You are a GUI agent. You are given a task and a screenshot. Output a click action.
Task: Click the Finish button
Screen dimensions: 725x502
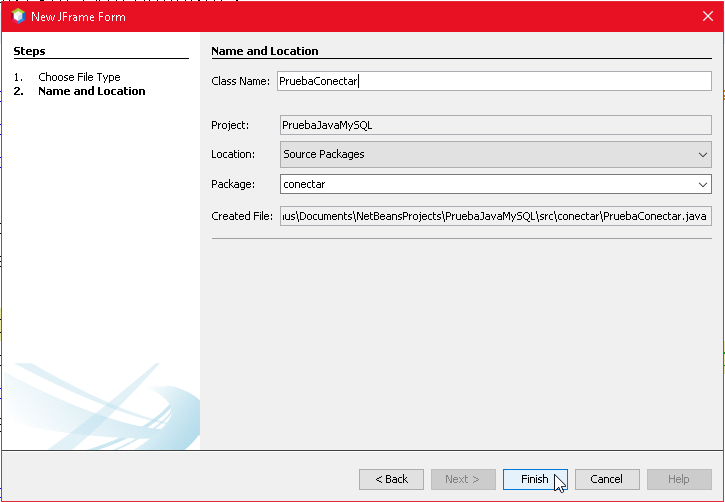[x=535, y=479]
